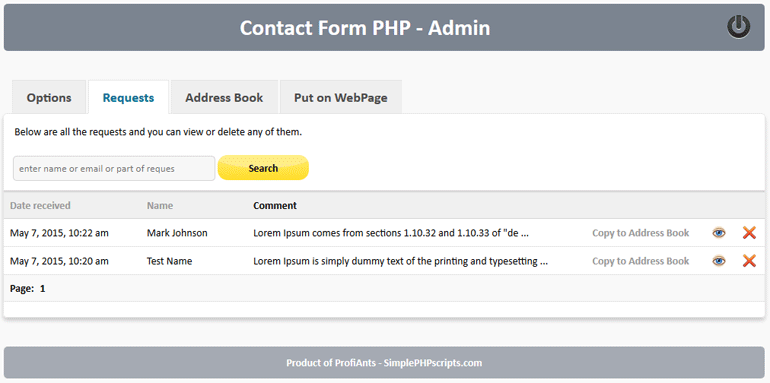Open the SimplePHPscripts.com footer link

pyautogui.click(x=433, y=363)
